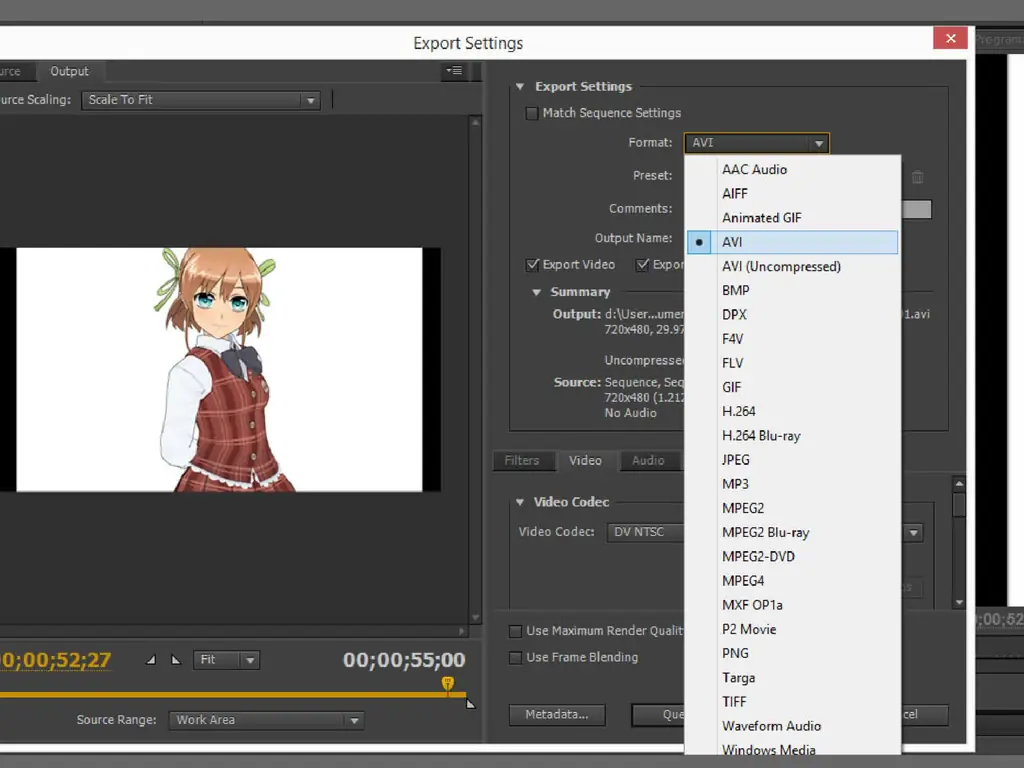Image resolution: width=1024 pixels, height=768 pixels.
Task: Choose MPEG2-DVD from the list
Action: coord(793,556)
